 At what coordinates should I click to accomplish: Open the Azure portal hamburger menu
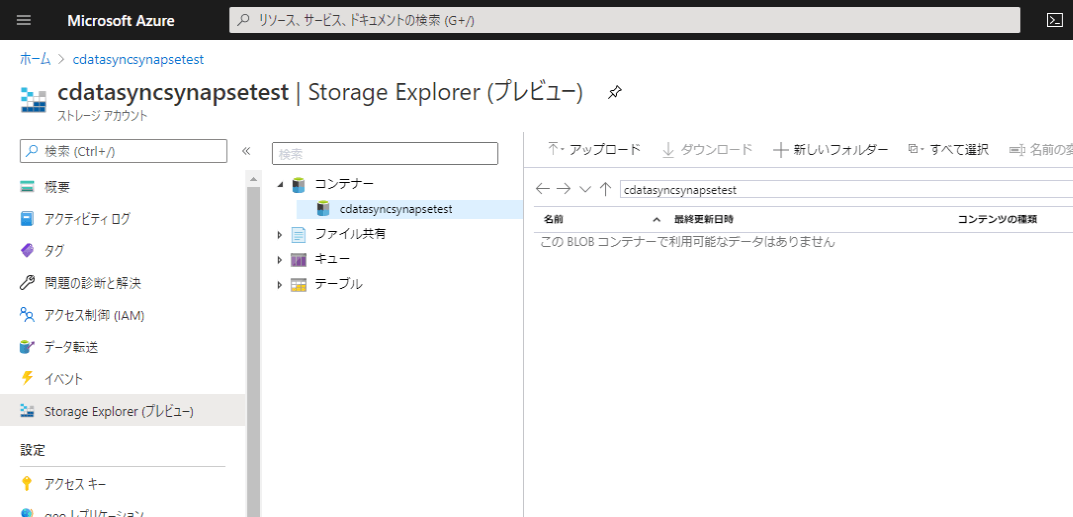click(24, 20)
